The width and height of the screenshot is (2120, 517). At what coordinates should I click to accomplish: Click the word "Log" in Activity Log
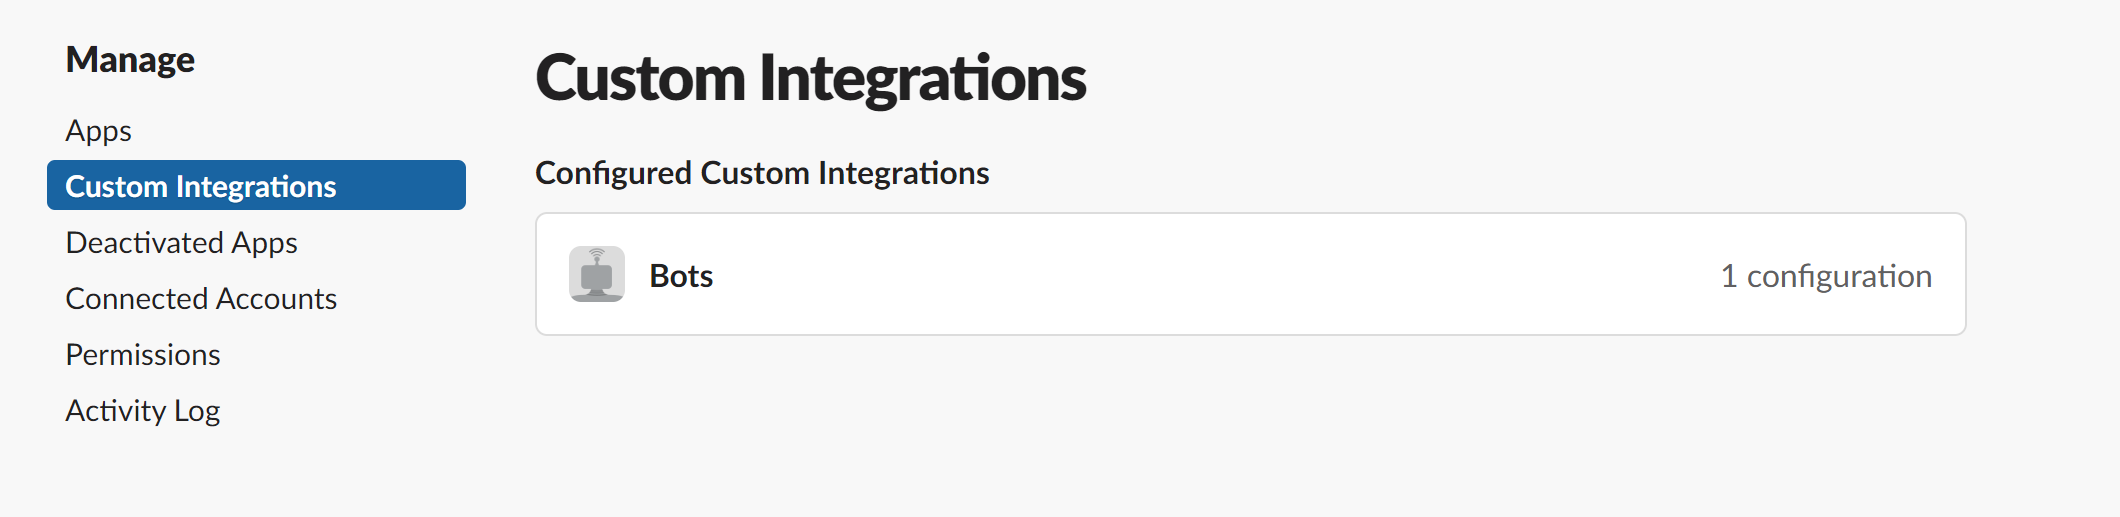click(x=197, y=412)
